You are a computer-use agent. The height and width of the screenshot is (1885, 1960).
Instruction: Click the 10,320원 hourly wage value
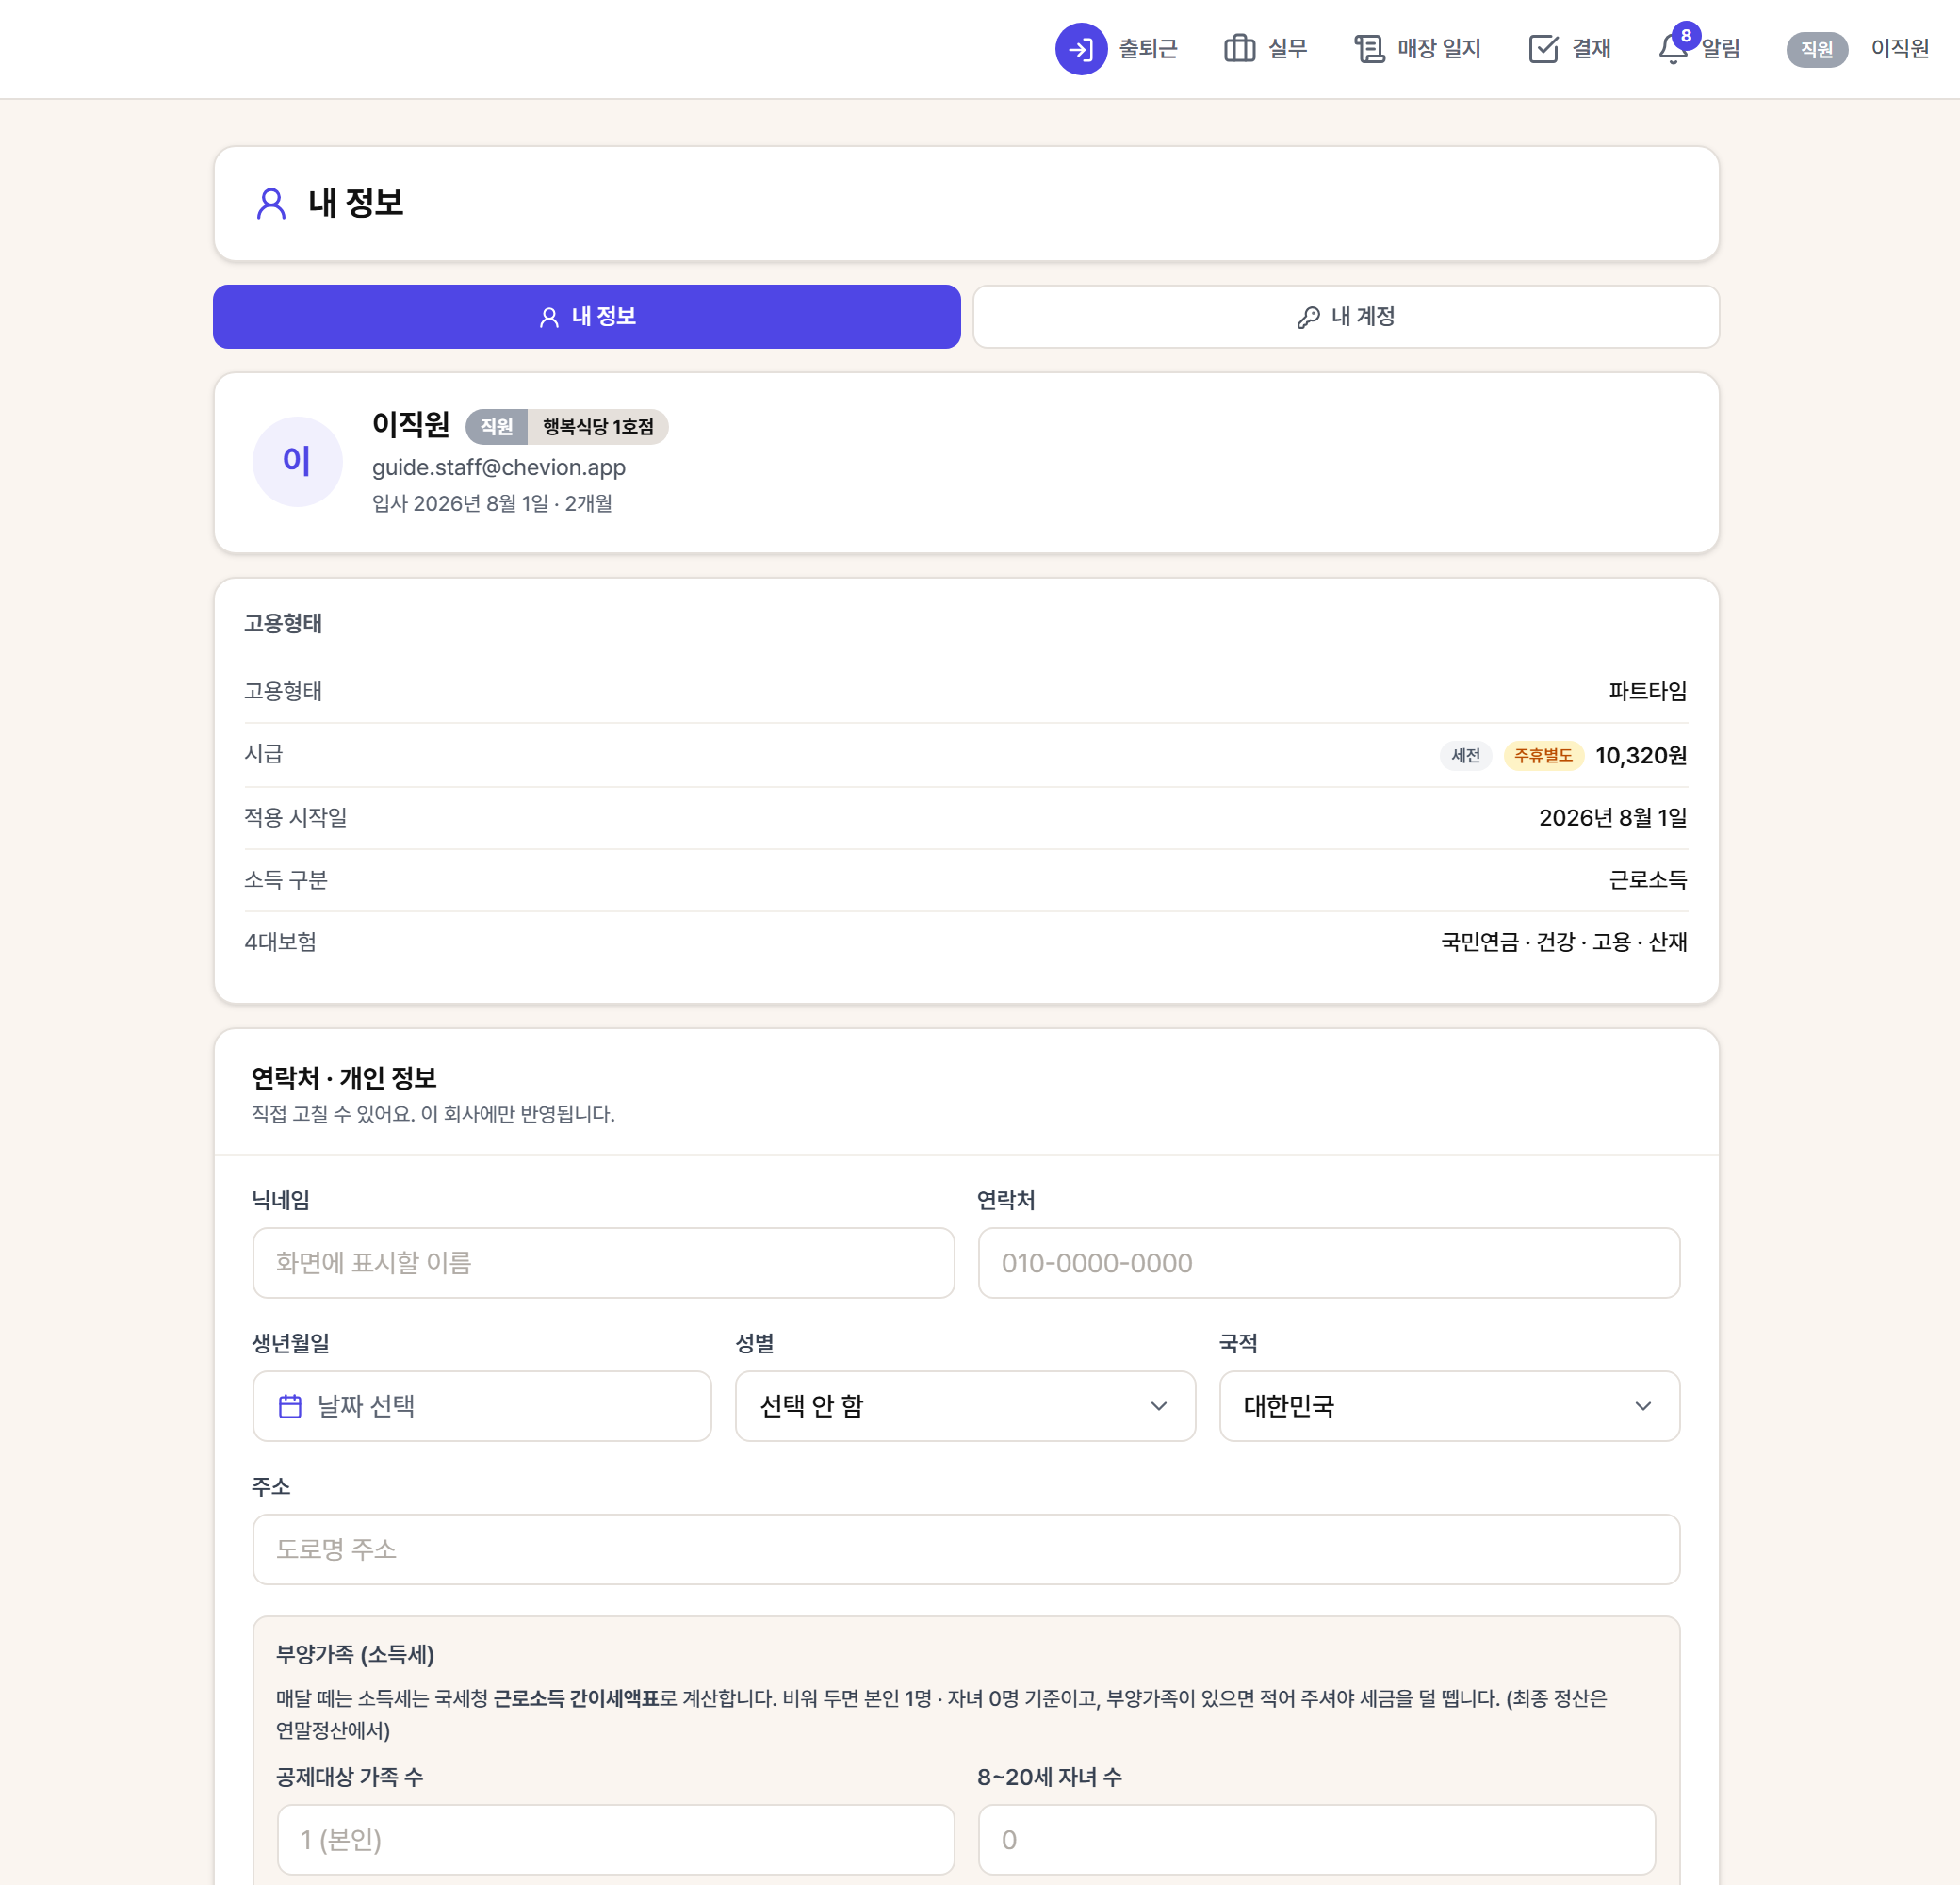pyautogui.click(x=1640, y=755)
